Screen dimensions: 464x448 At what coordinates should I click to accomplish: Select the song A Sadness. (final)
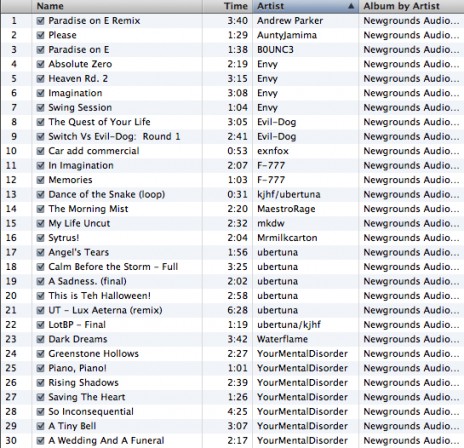click(87, 281)
